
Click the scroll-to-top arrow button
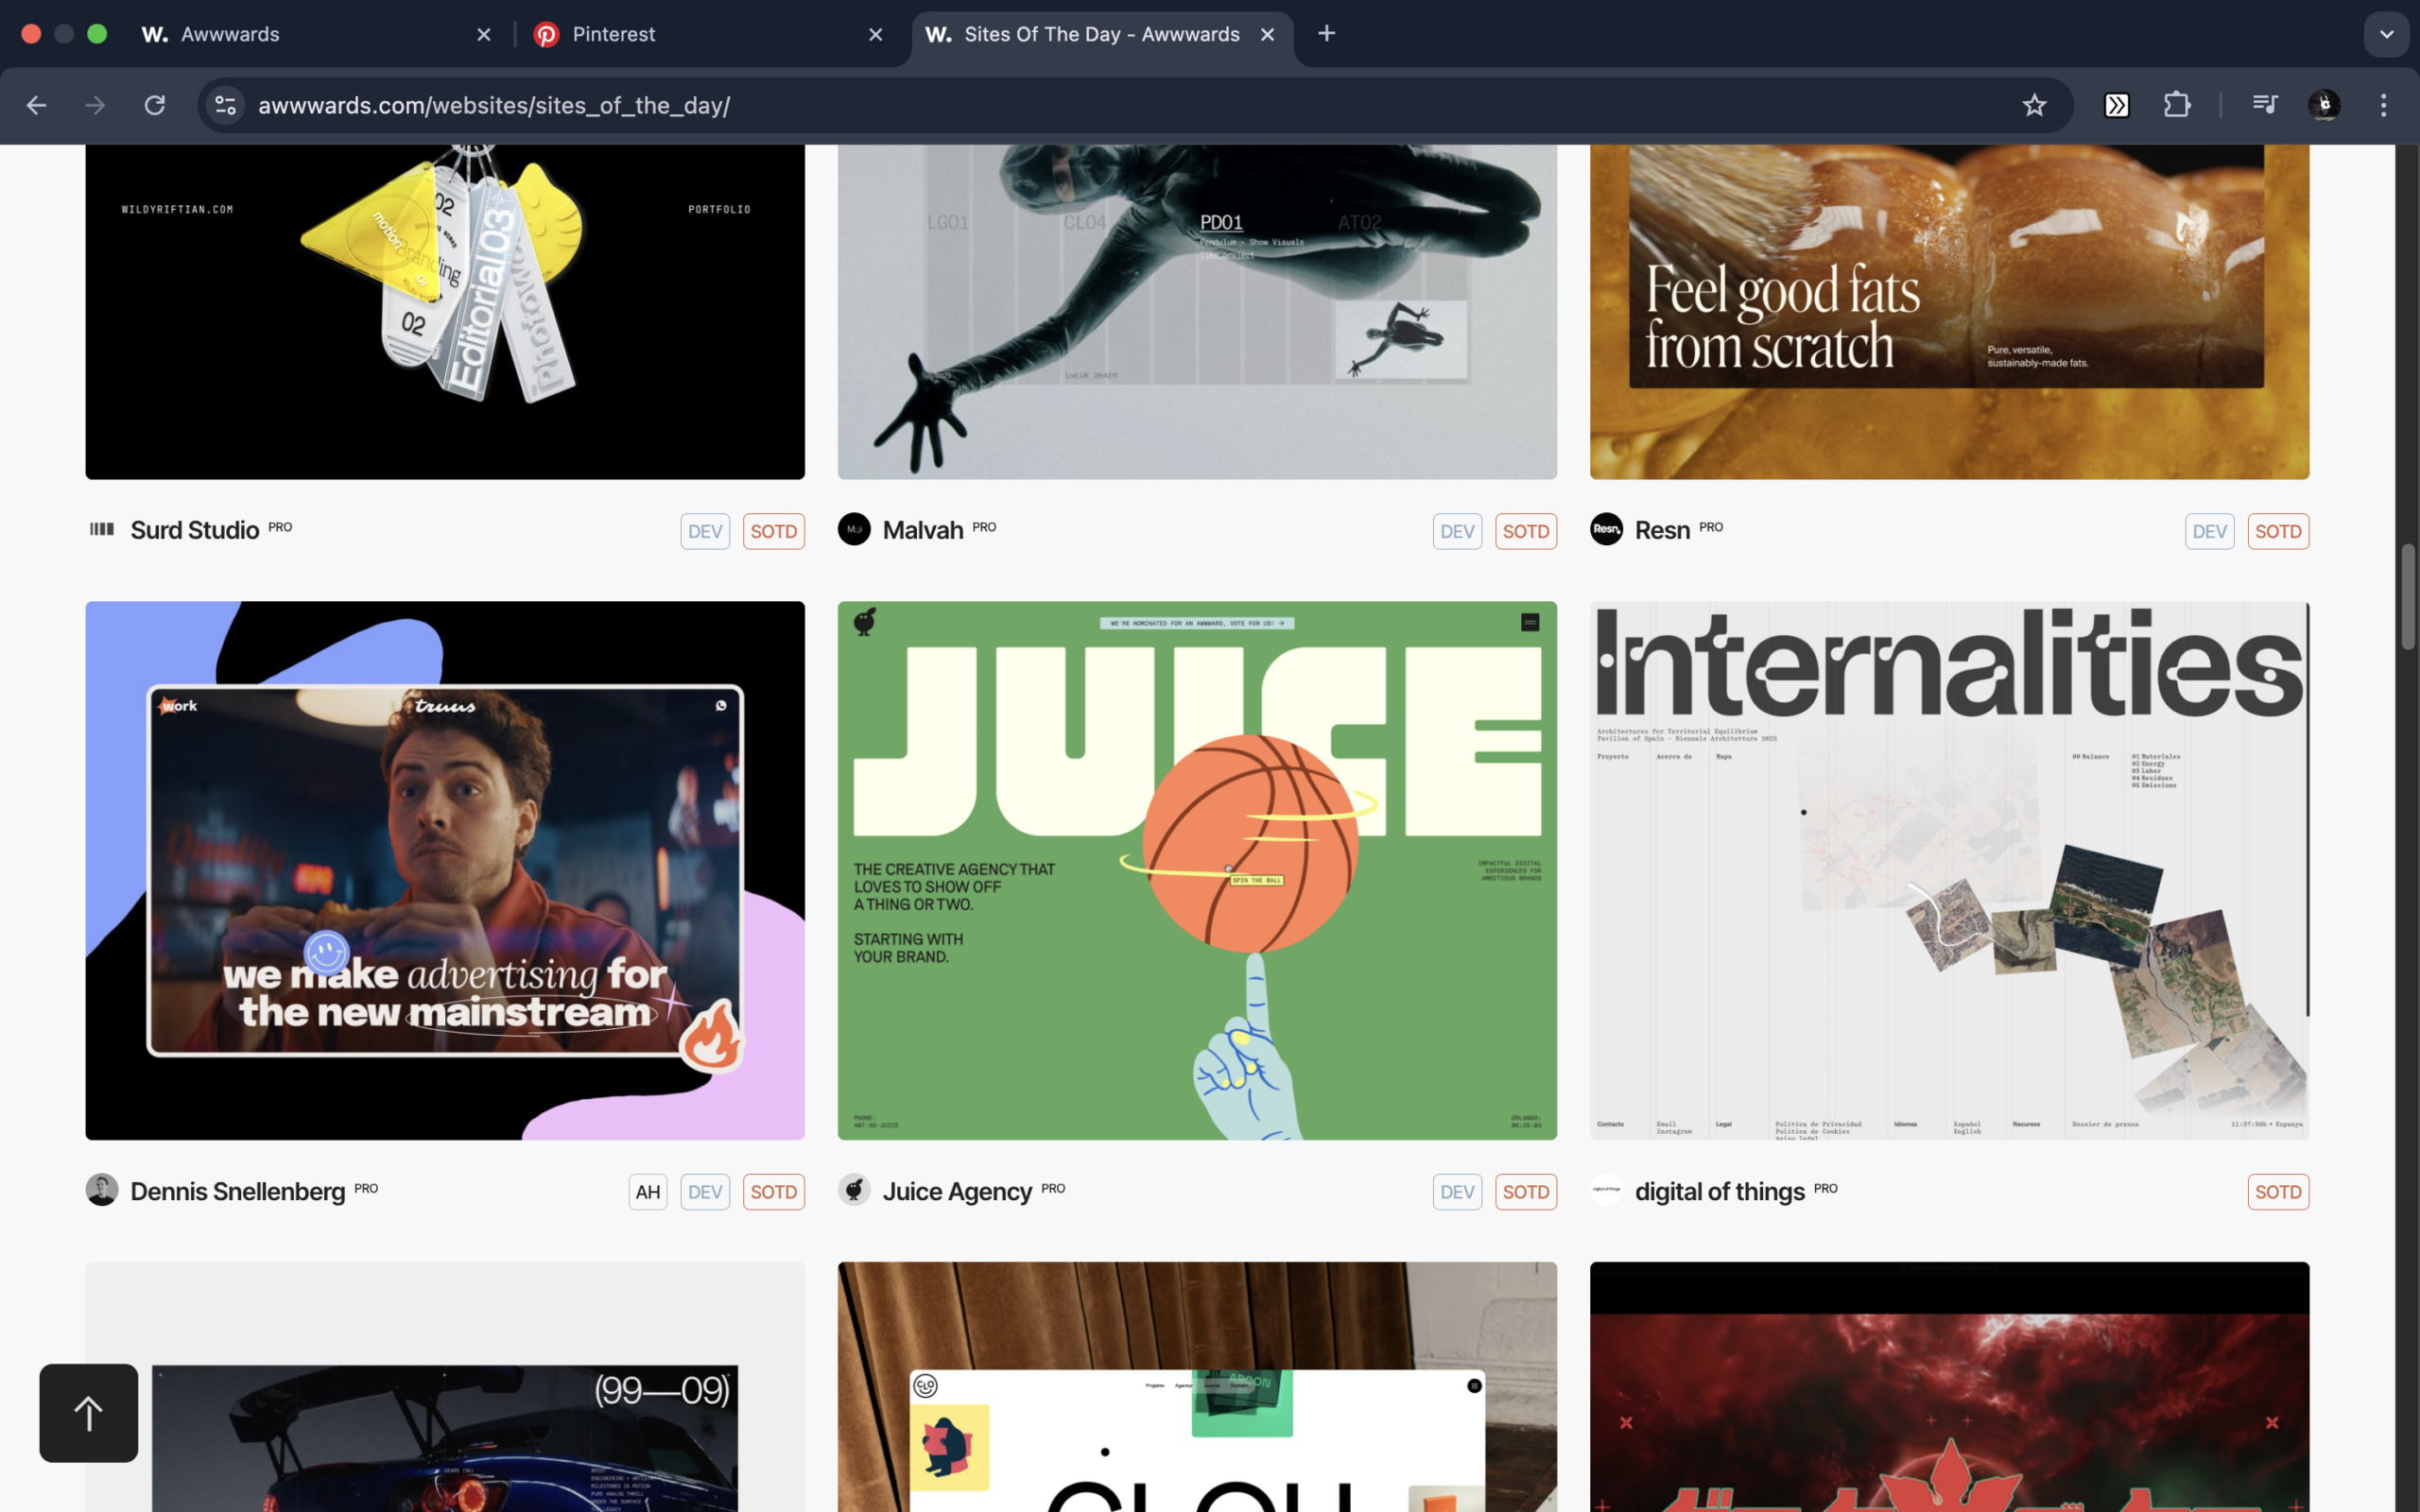pos(88,1412)
